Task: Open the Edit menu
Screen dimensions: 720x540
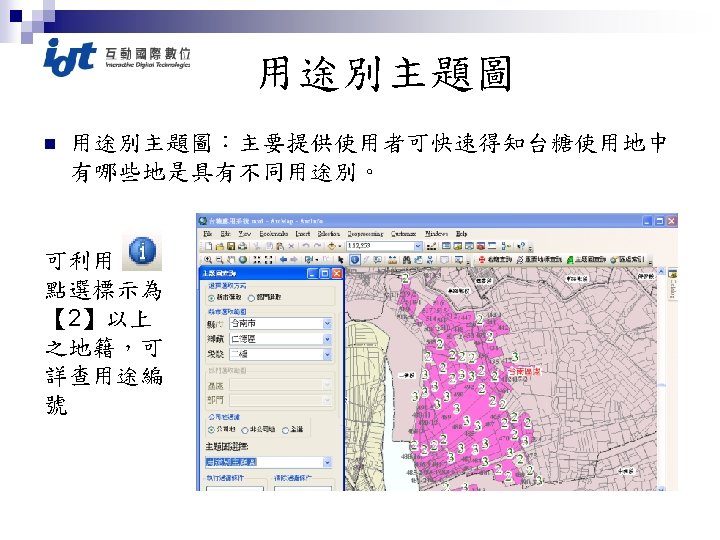Action: coord(225,234)
